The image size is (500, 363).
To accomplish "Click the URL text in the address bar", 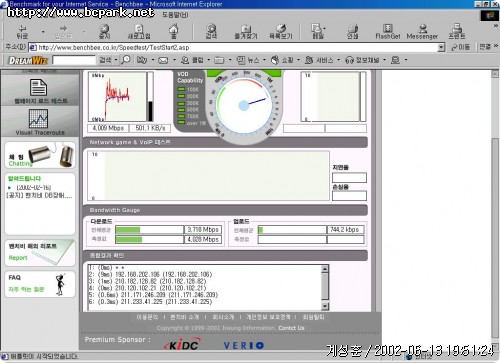I will 114,47.
